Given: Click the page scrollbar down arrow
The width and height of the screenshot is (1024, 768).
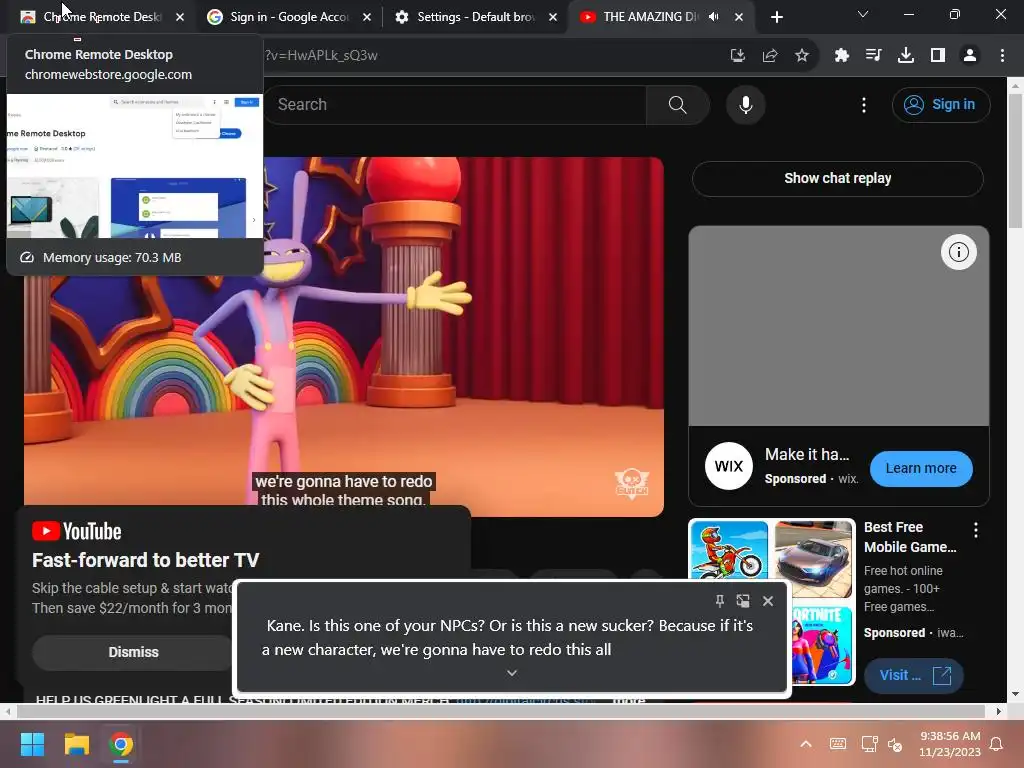Looking at the screenshot, I should pyautogui.click(x=1015, y=694).
